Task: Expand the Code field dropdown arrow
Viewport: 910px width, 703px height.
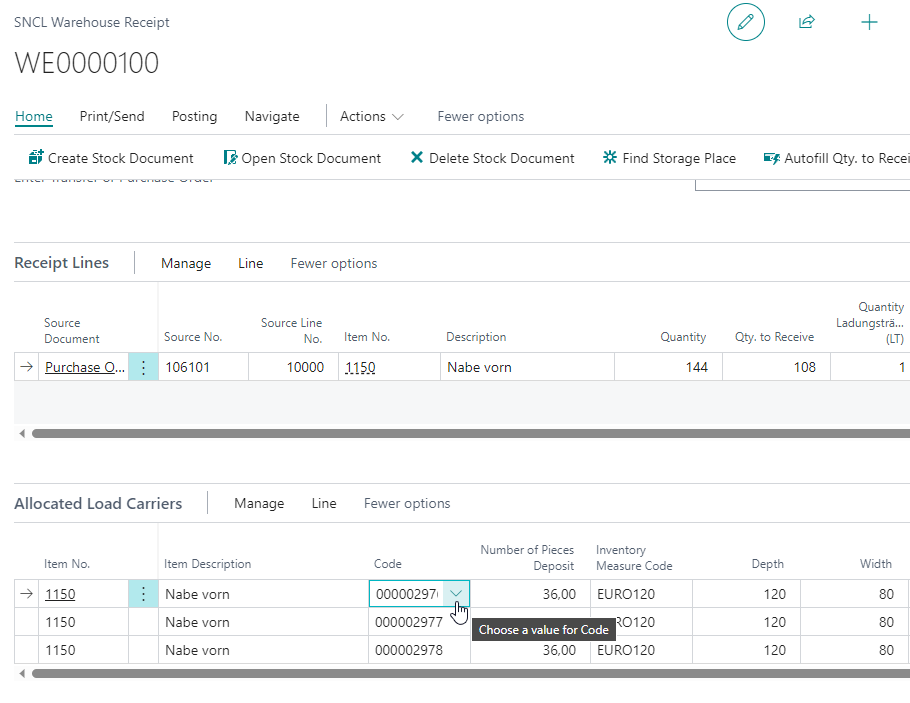Action: [x=456, y=594]
